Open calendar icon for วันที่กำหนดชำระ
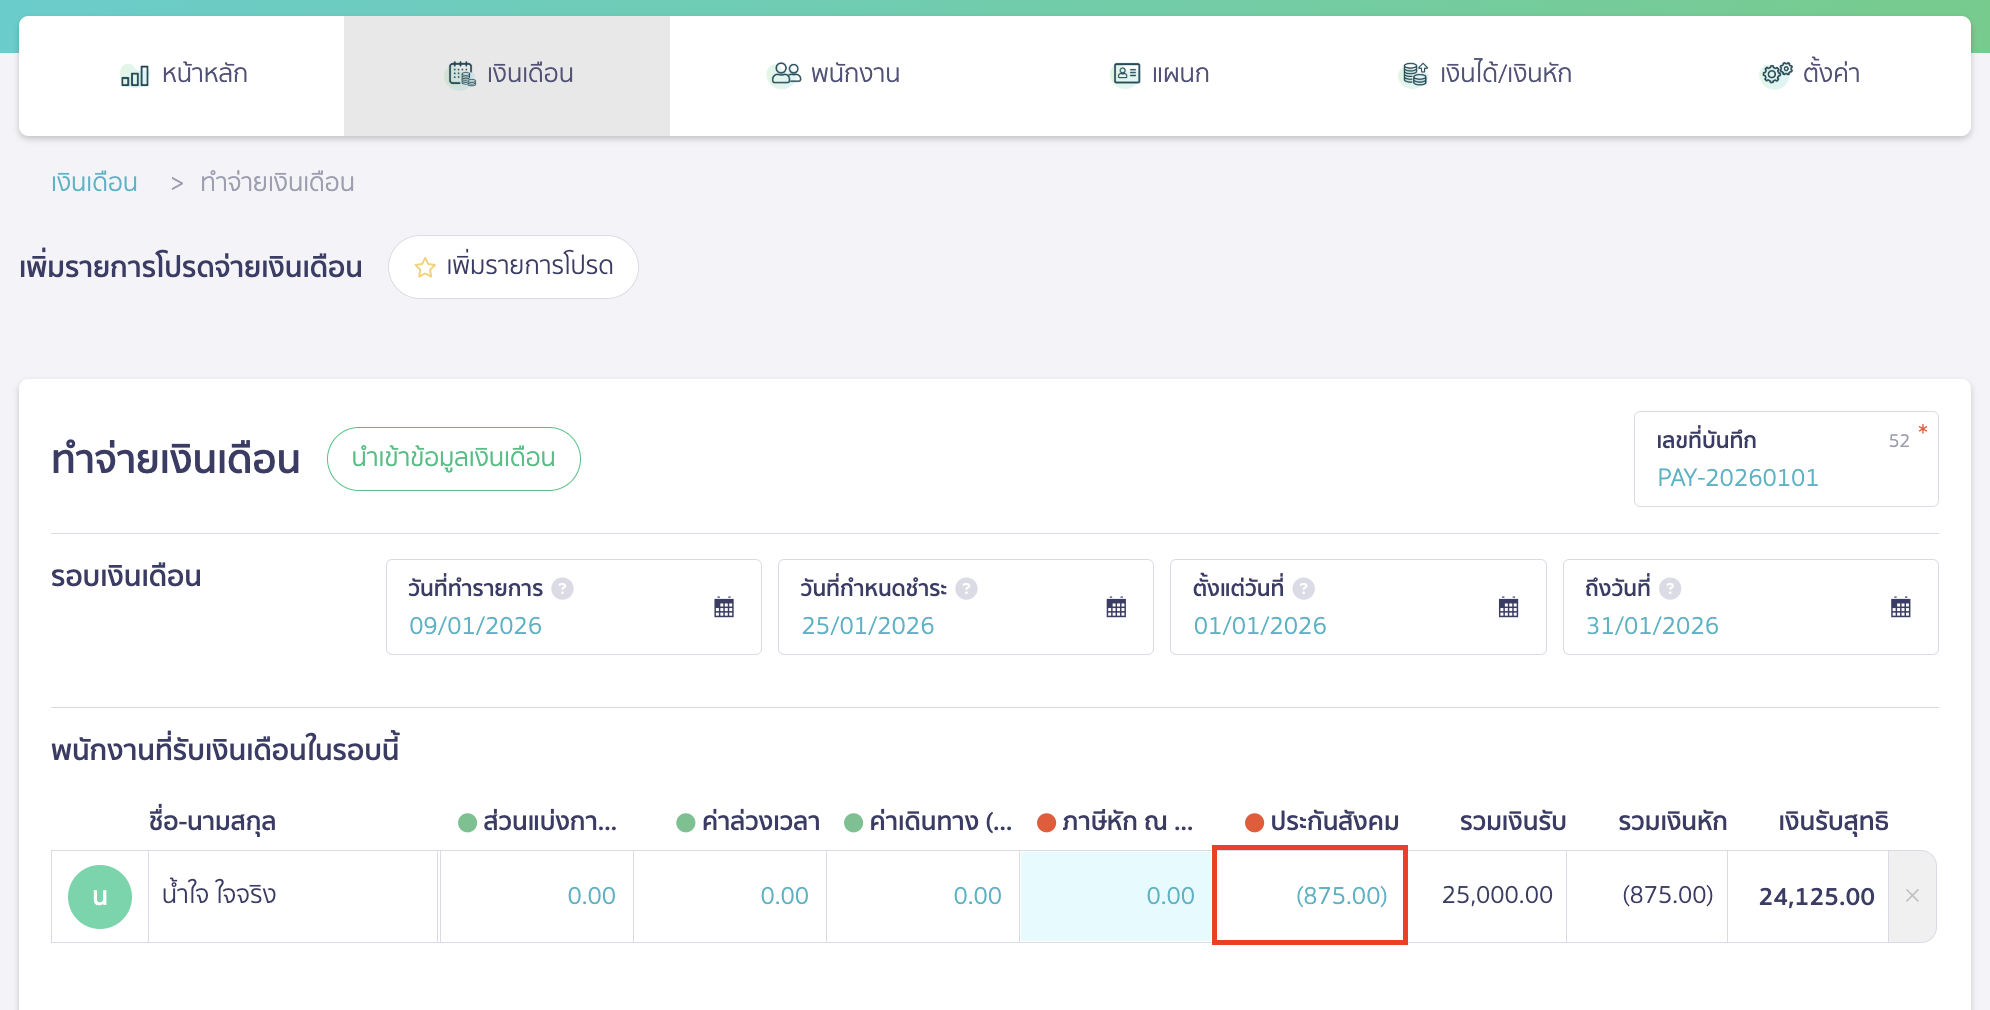This screenshot has width=1990, height=1010. (x=1116, y=607)
